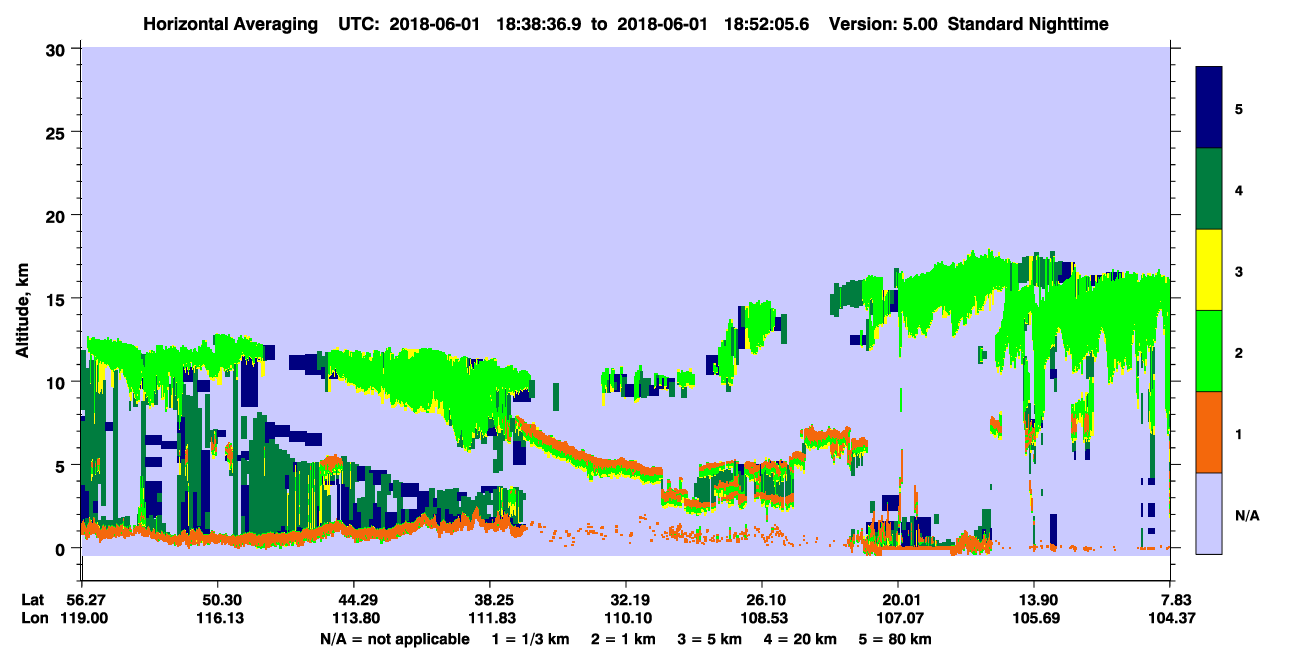Click longitude value 105.69
The image size is (1300, 667).
pos(1034,618)
